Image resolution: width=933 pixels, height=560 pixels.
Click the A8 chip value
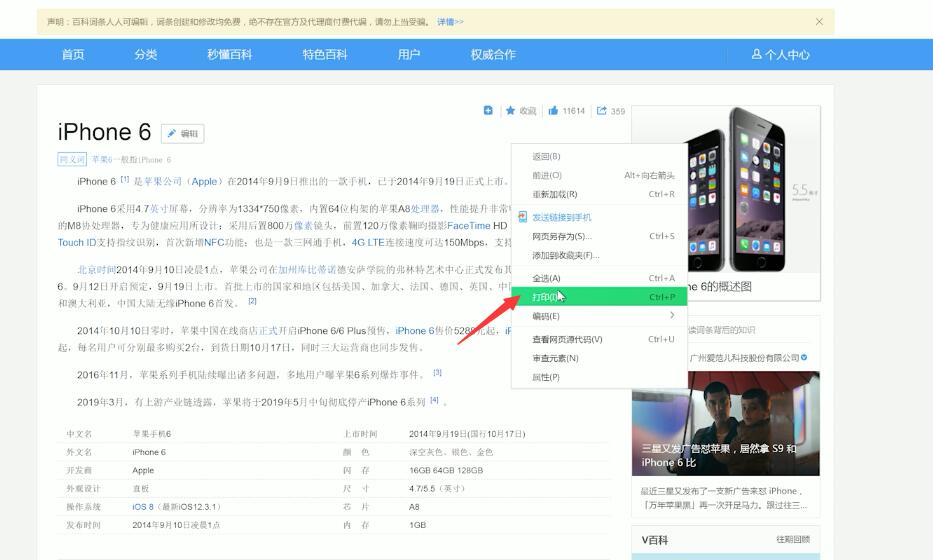(414, 506)
